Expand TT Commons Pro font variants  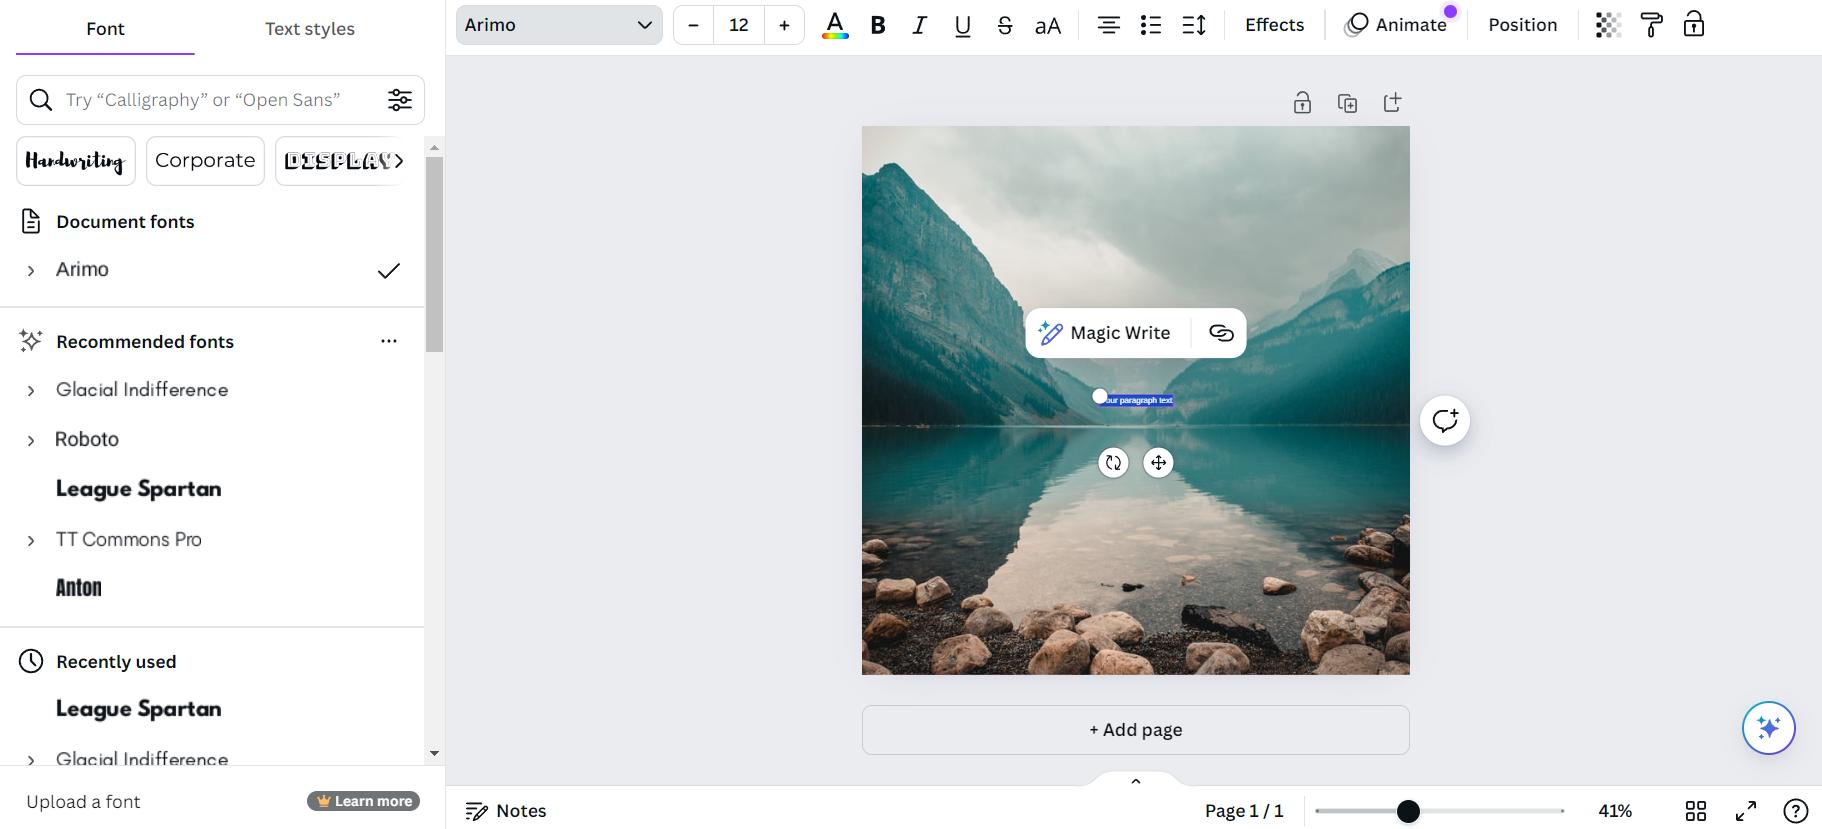[x=31, y=541]
